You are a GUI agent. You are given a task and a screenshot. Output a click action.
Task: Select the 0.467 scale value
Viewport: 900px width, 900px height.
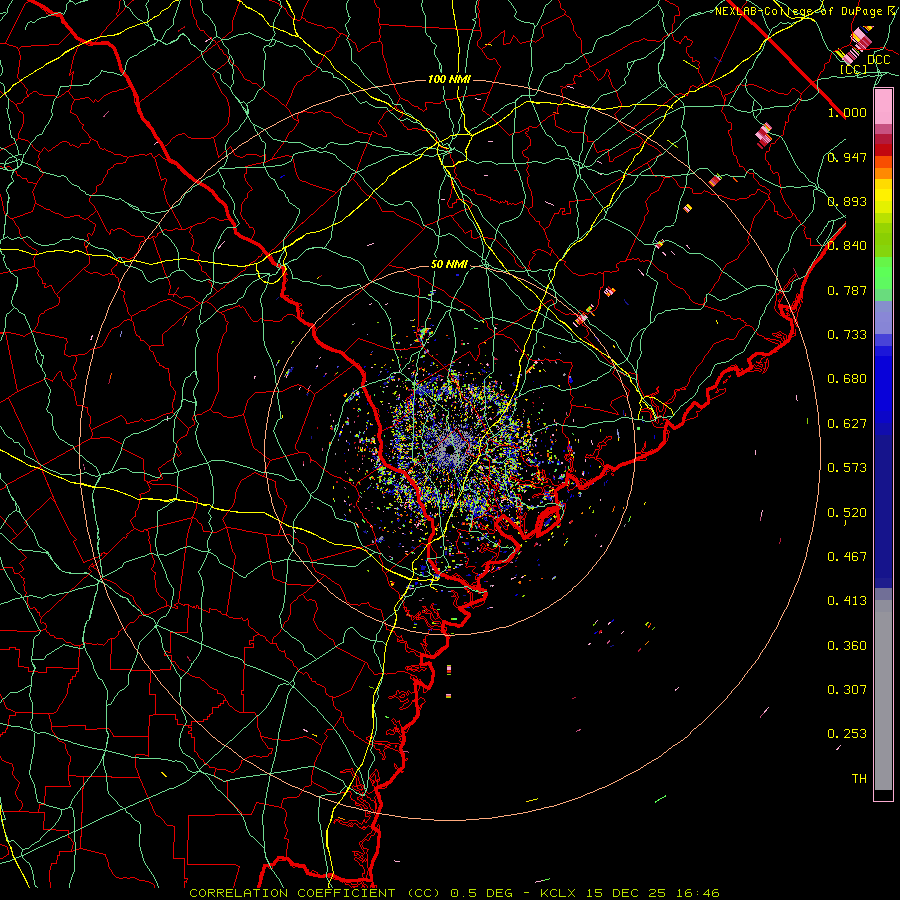(847, 557)
